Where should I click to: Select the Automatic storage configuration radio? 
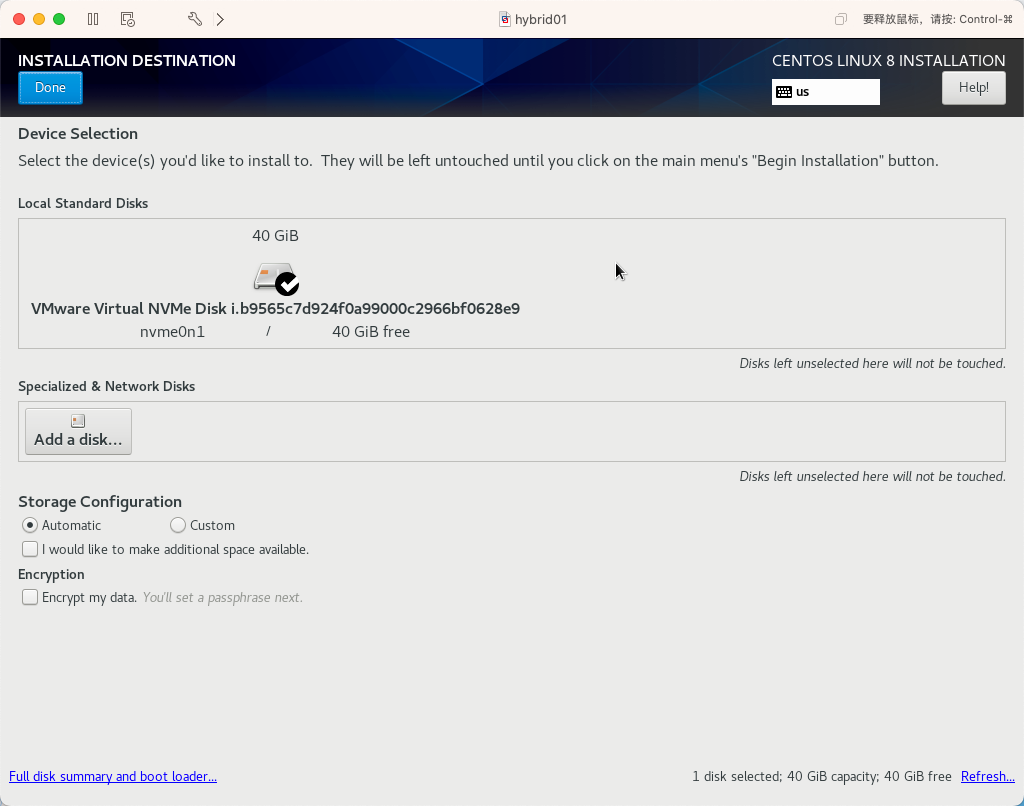(29, 525)
